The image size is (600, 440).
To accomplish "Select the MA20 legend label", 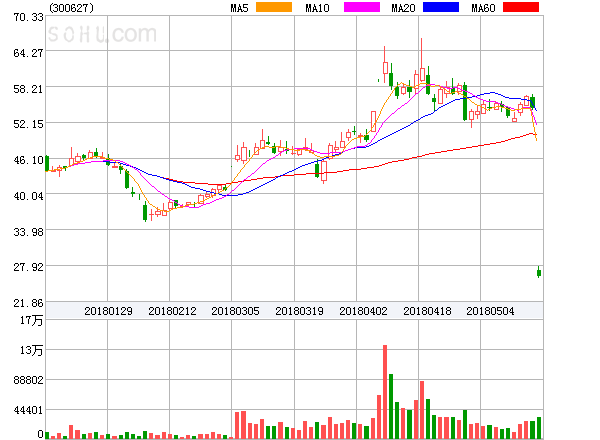I will point(403,8).
